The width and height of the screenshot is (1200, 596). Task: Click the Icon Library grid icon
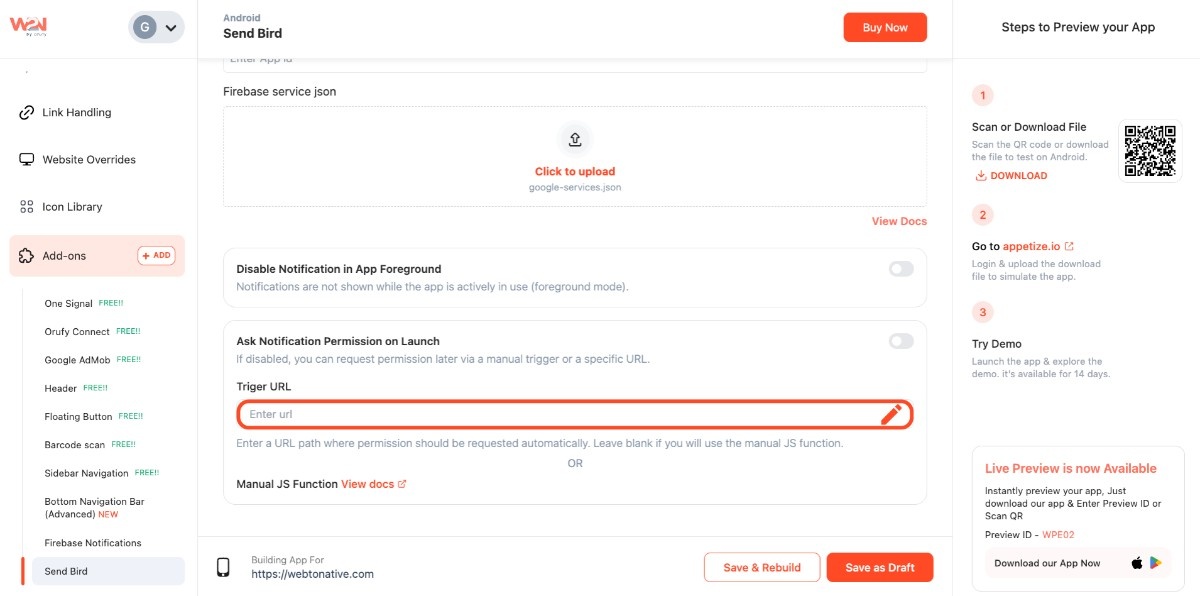pyautogui.click(x=27, y=207)
